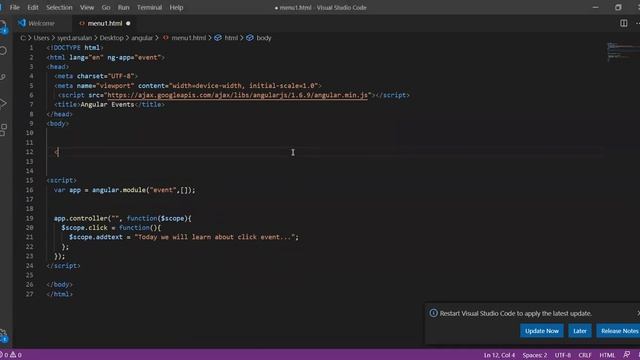Click Ln 12, Col 4 in status bar
Viewport: 640px width, 360px height.
tap(499, 355)
